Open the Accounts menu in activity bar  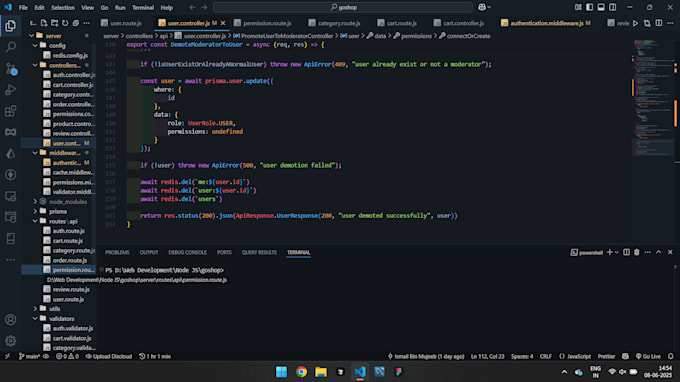[x=10, y=320]
